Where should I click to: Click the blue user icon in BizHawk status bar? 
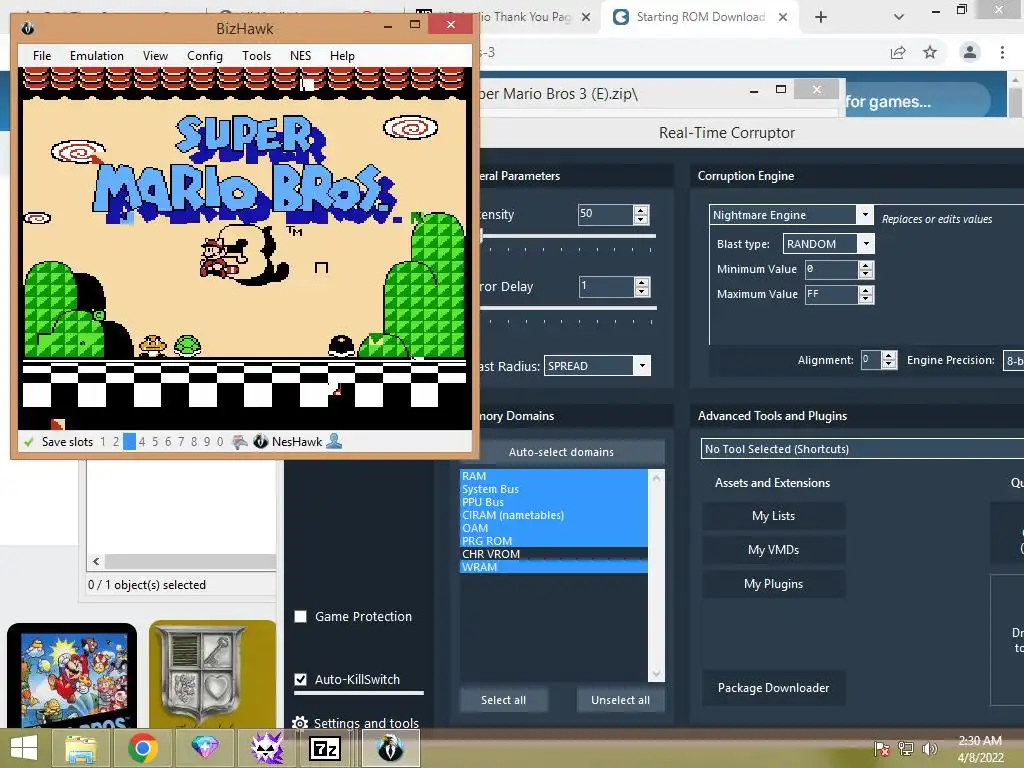[334, 441]
